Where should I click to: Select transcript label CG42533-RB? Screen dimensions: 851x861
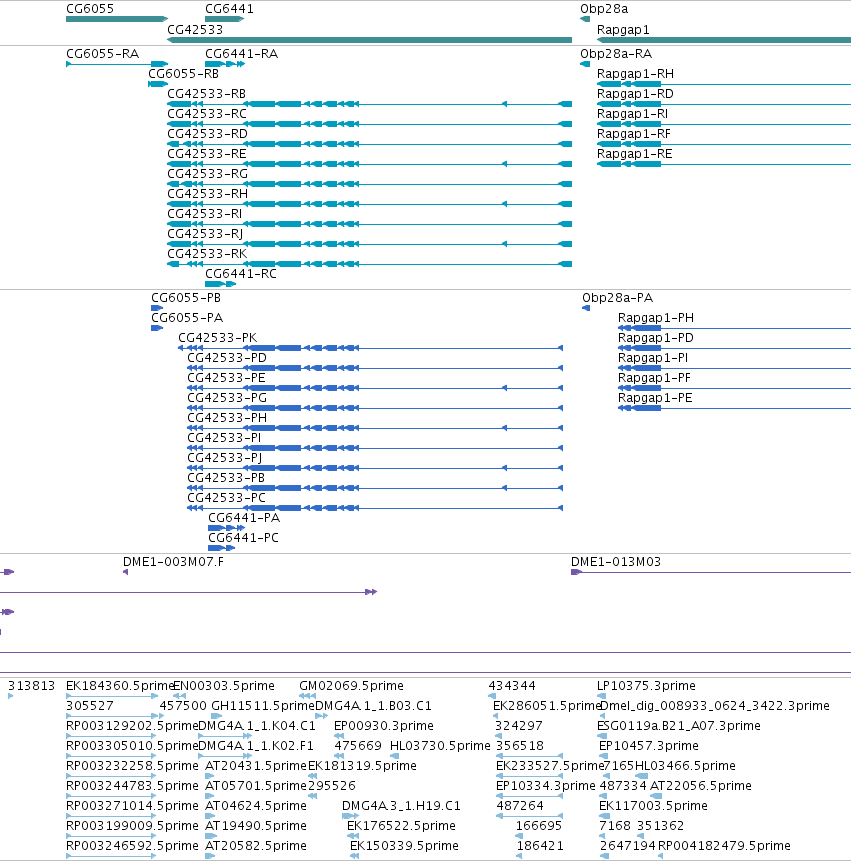pos(206,94)
